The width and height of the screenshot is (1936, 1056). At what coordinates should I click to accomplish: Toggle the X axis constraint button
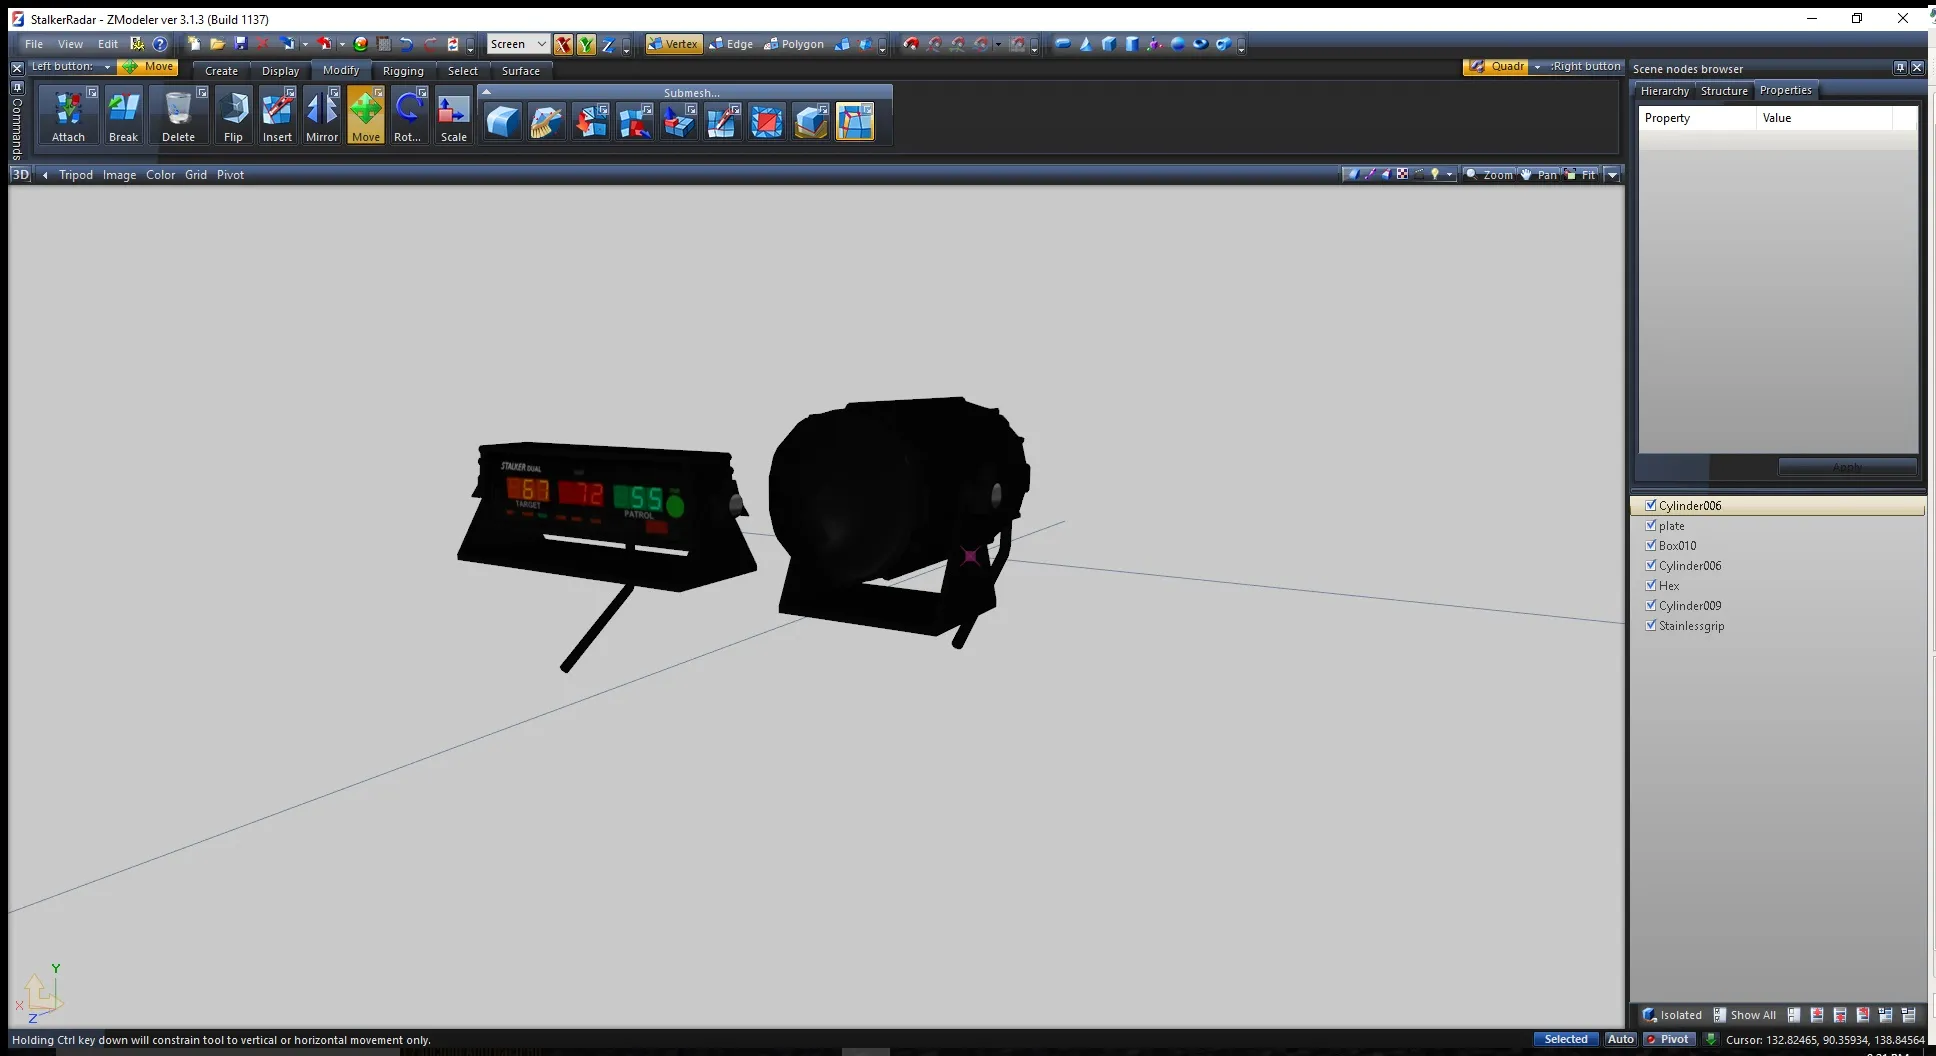[564, 44]
